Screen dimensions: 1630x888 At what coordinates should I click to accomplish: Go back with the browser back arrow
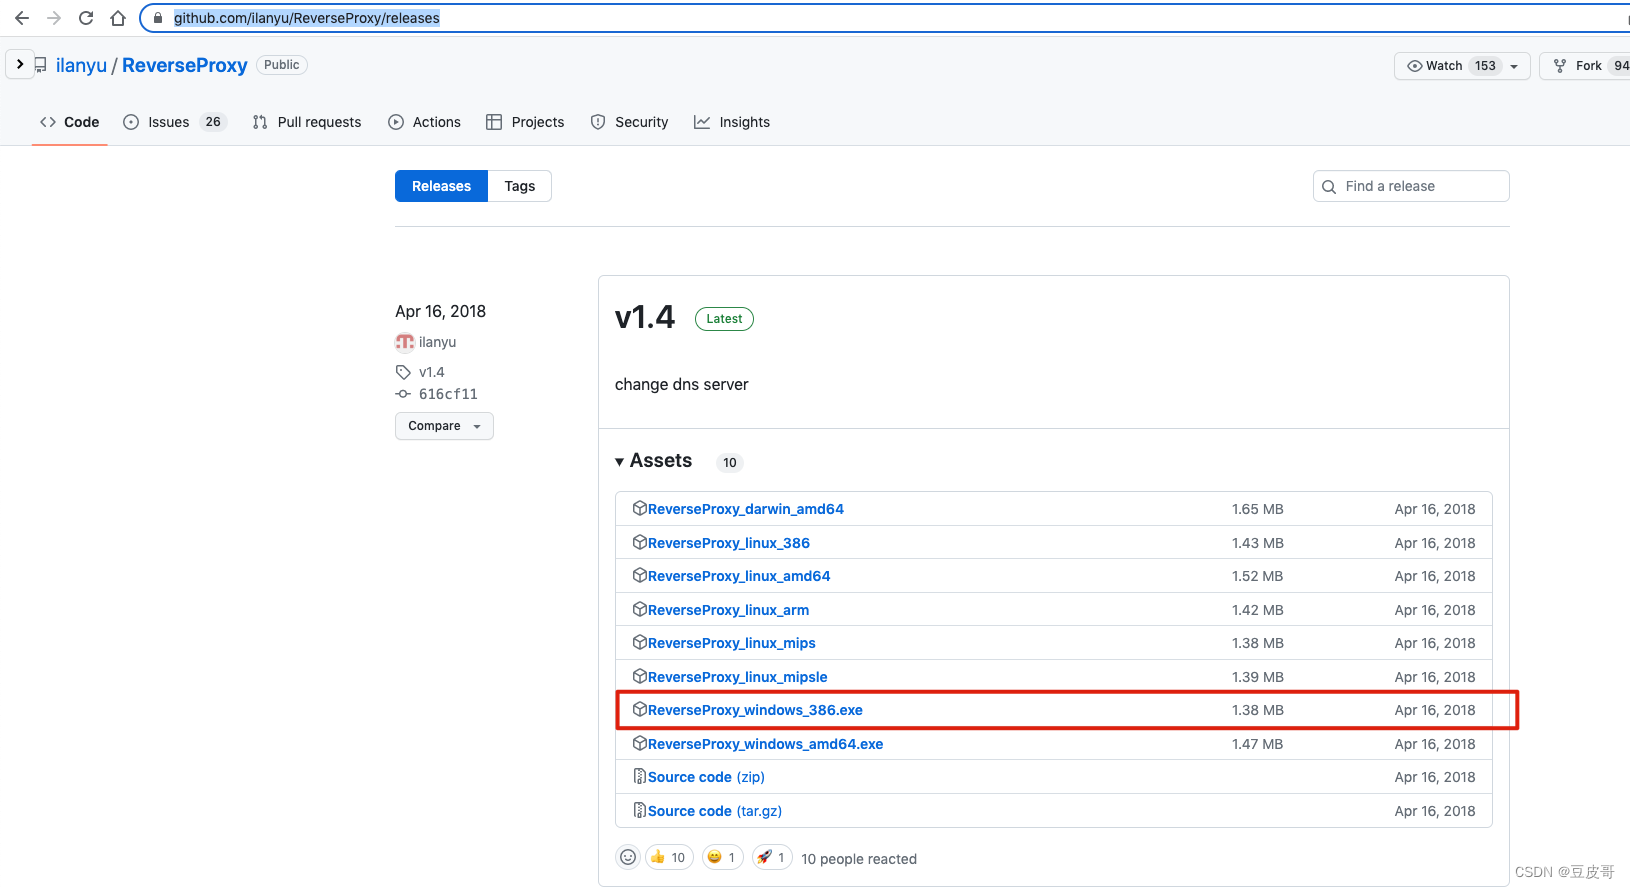[x=22, y=18]
